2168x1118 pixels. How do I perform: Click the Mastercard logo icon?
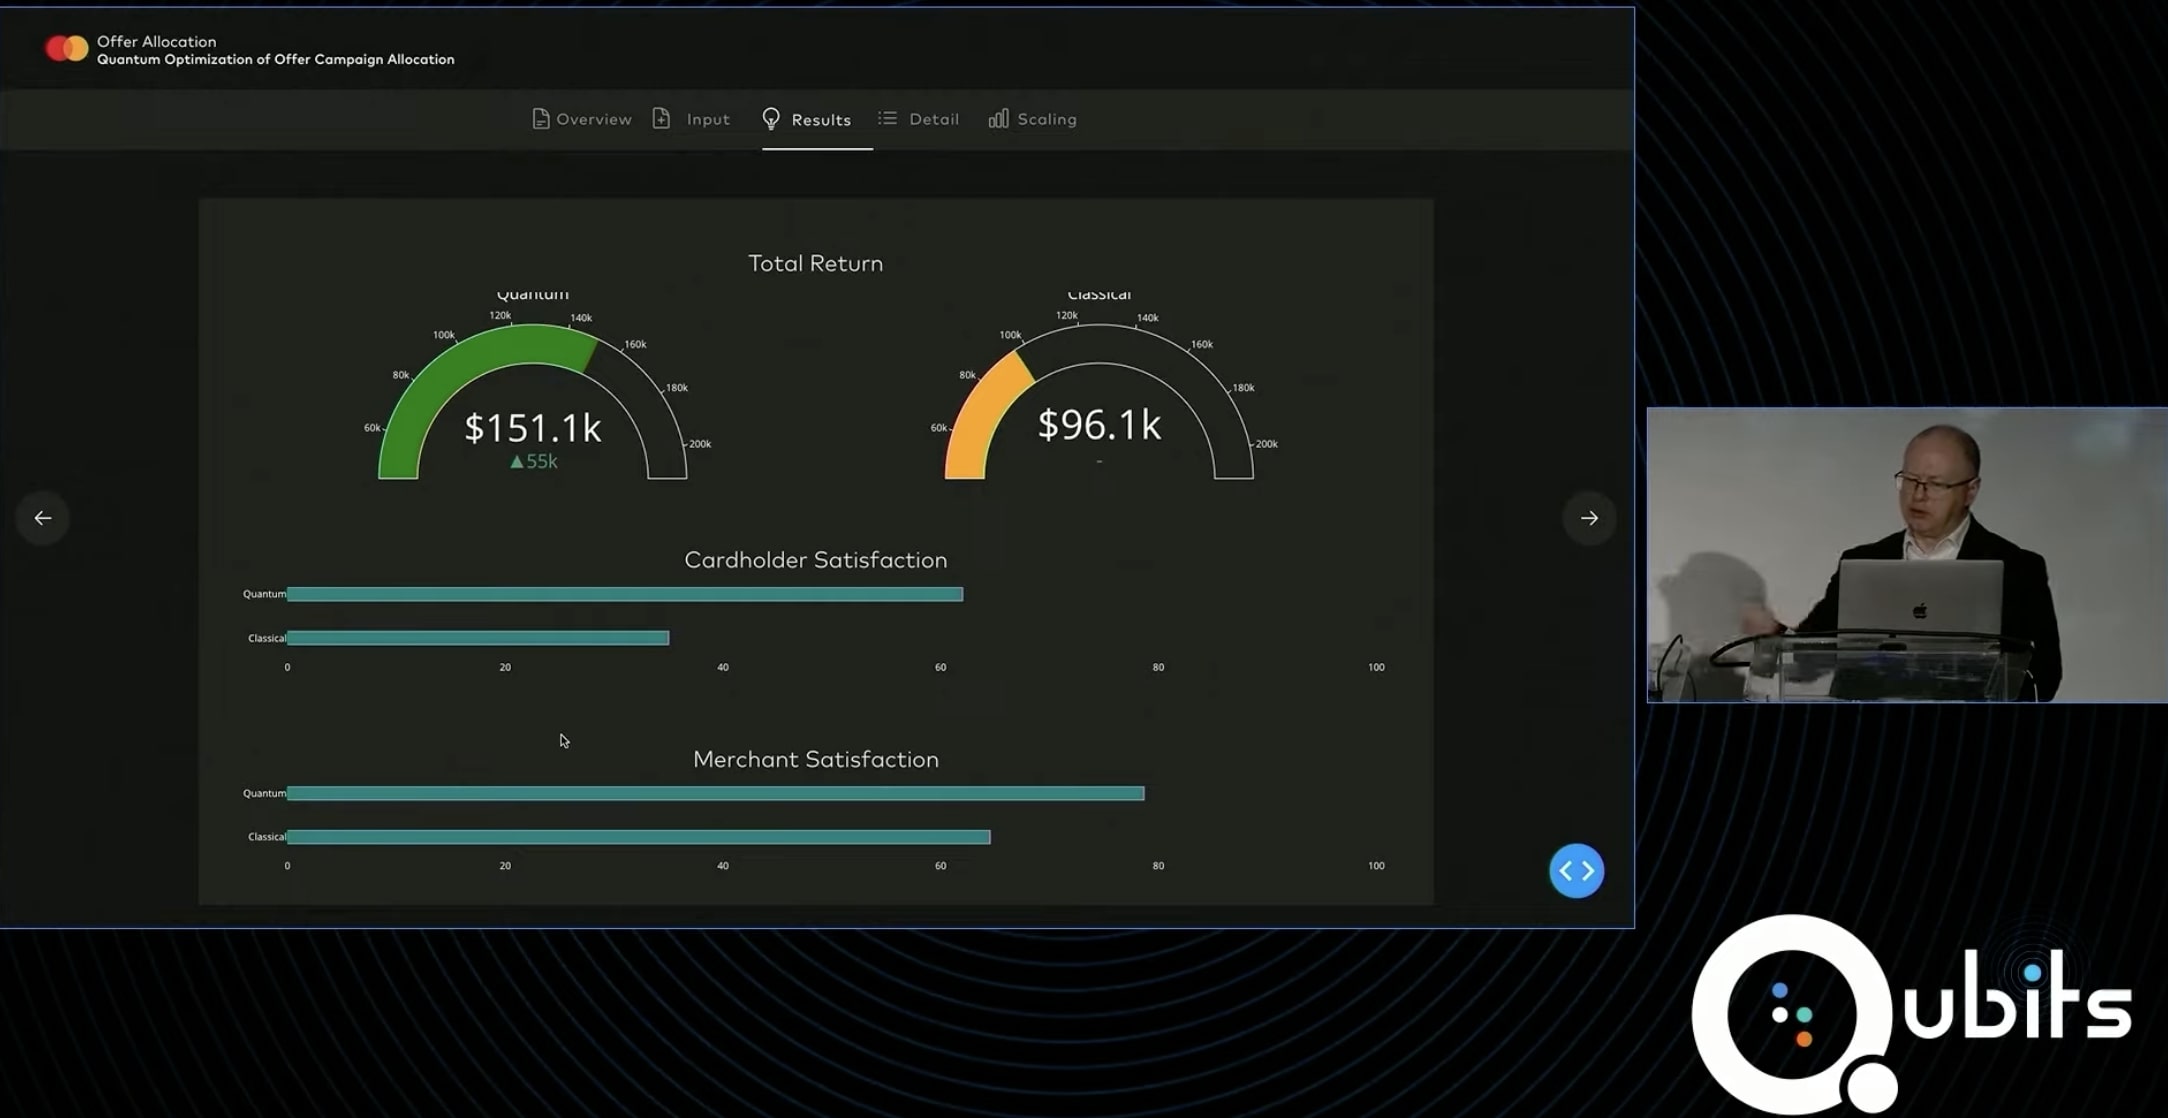pos(66,48)
